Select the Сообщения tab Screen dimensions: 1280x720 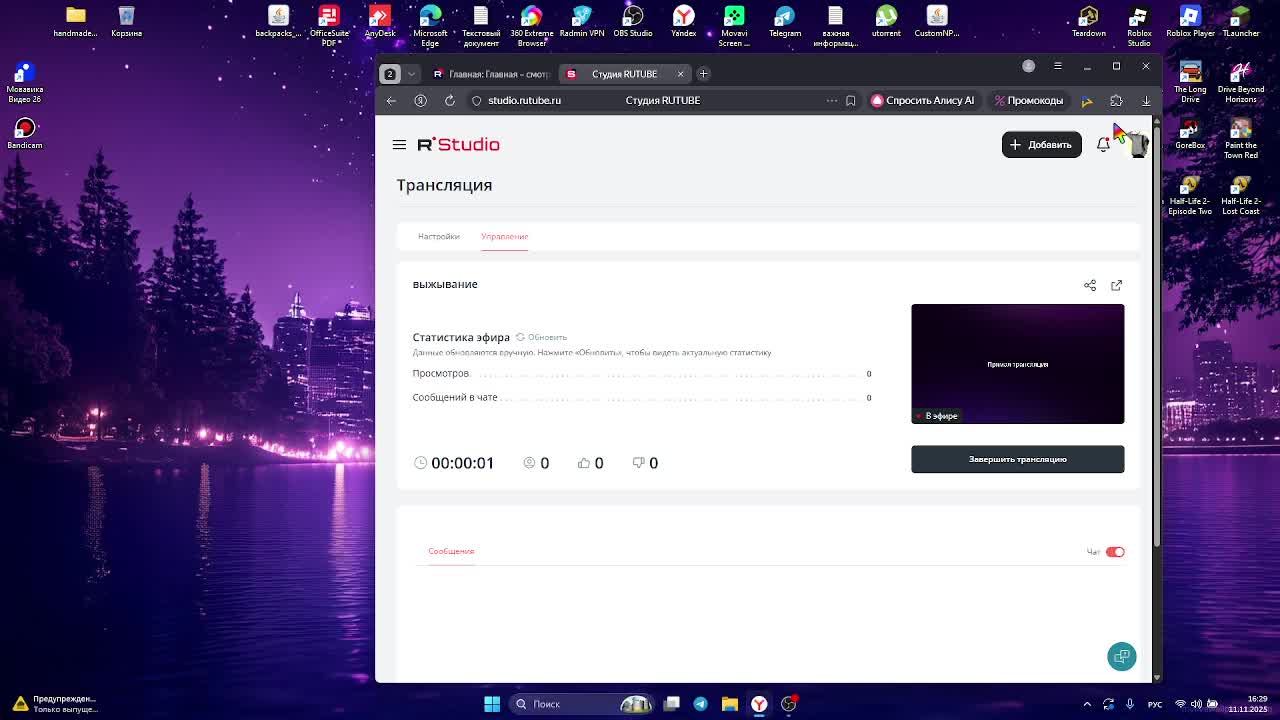click(451, 551)
